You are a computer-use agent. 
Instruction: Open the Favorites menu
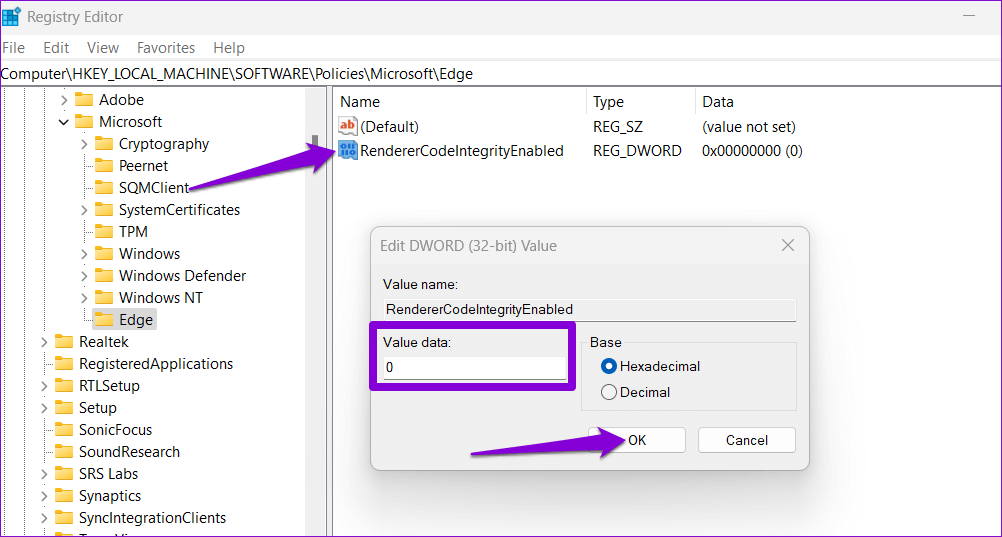tap(166, 48)
